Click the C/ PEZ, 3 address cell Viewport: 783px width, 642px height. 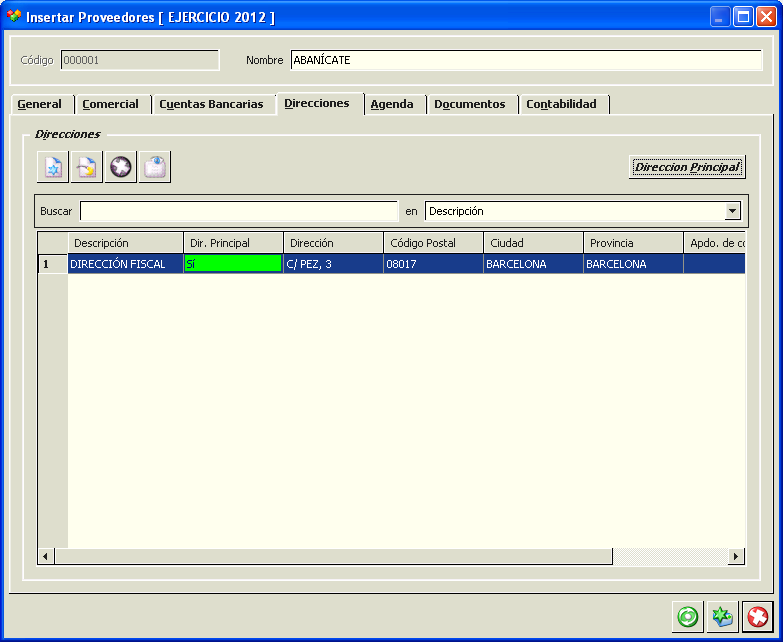point(334,264)
